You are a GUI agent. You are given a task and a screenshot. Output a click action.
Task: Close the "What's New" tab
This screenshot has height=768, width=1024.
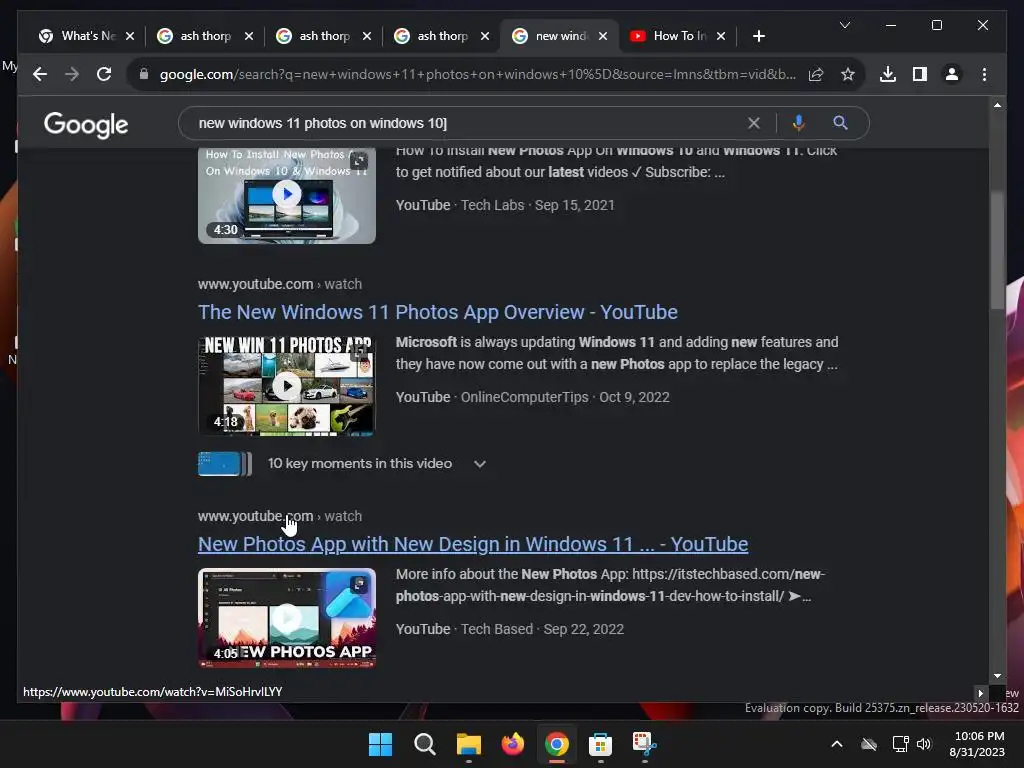click(x=130, y=36)
